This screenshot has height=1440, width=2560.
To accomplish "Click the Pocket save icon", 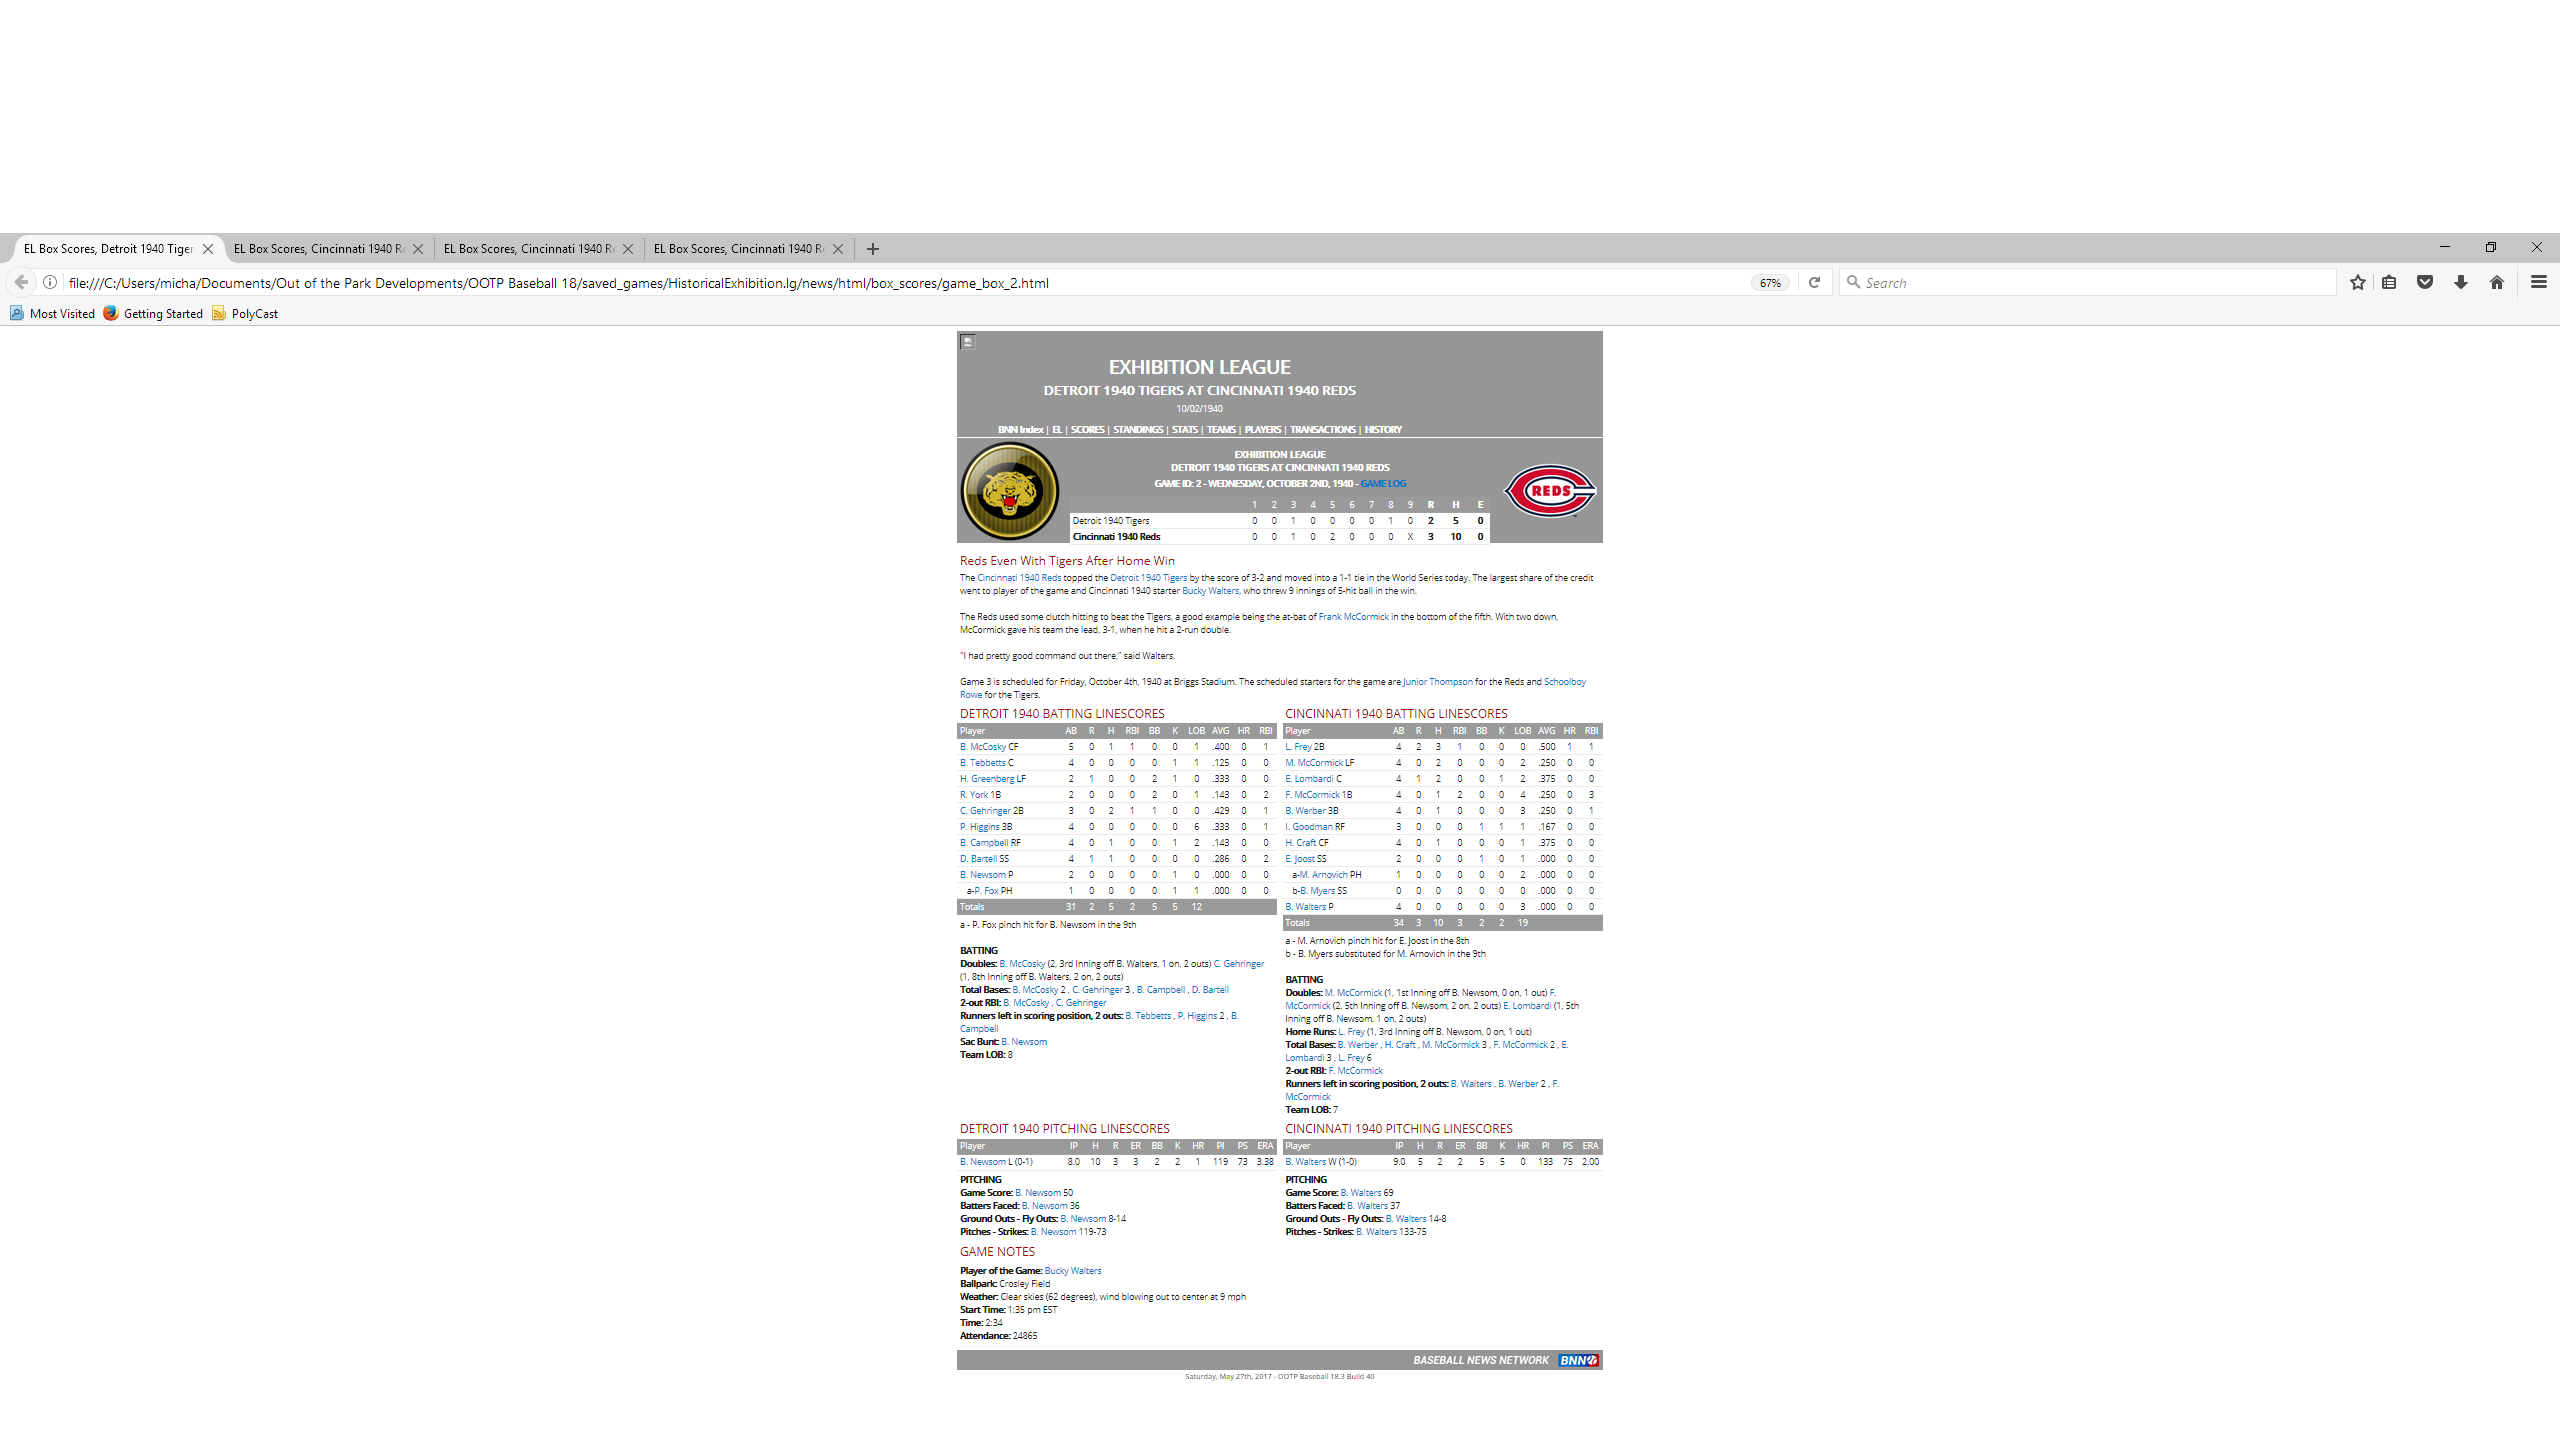I will (x=2425, y=283).
